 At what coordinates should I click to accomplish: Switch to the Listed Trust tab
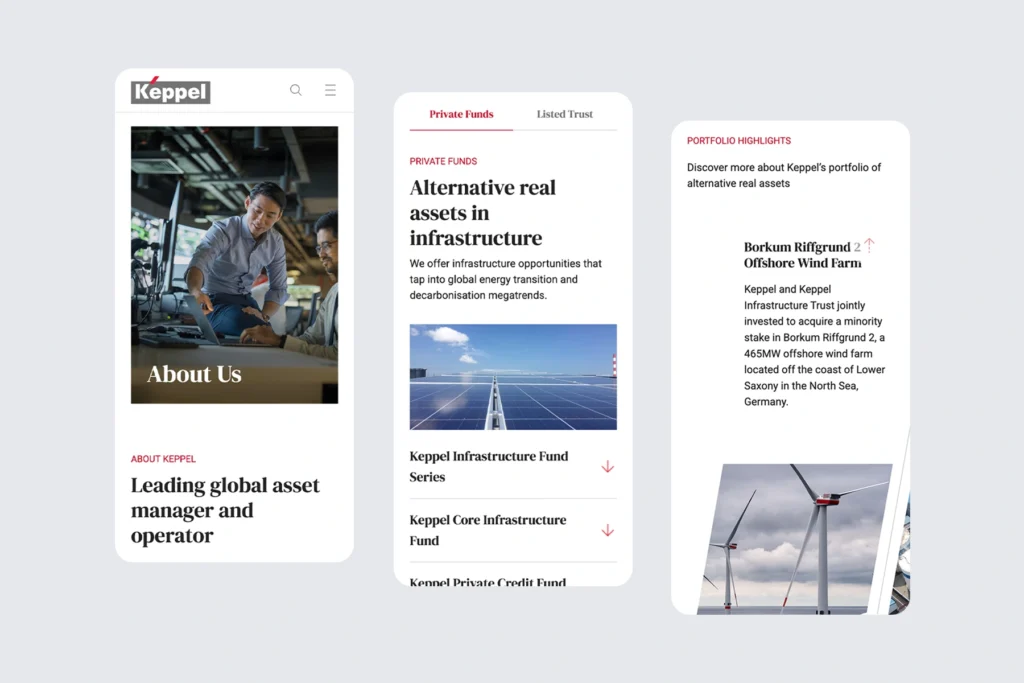click(564, 114)
